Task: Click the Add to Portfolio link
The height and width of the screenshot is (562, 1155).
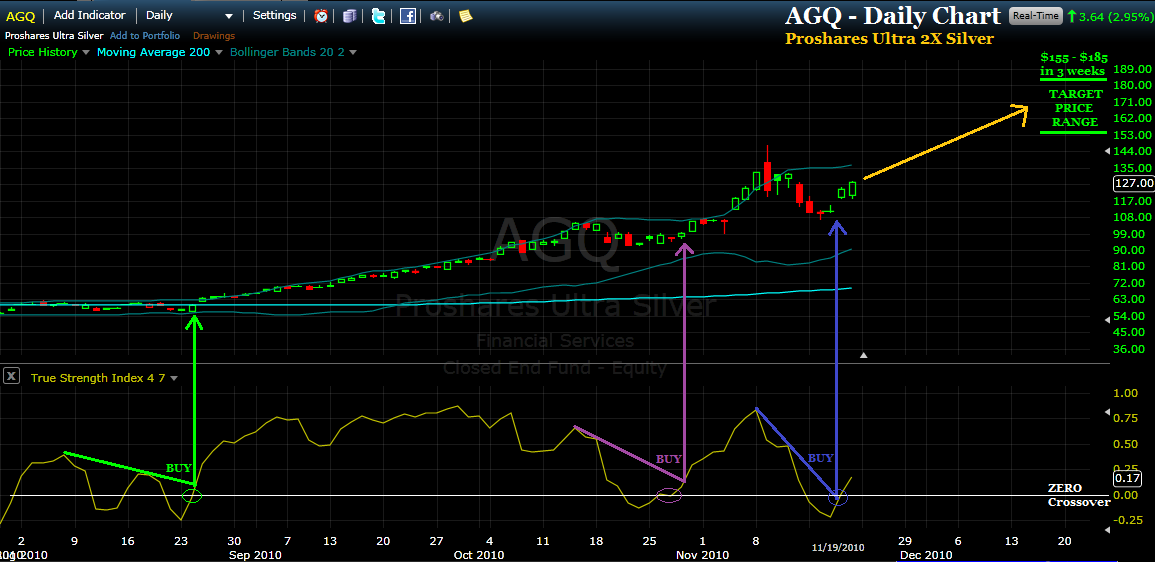Action: pos(147,35)
